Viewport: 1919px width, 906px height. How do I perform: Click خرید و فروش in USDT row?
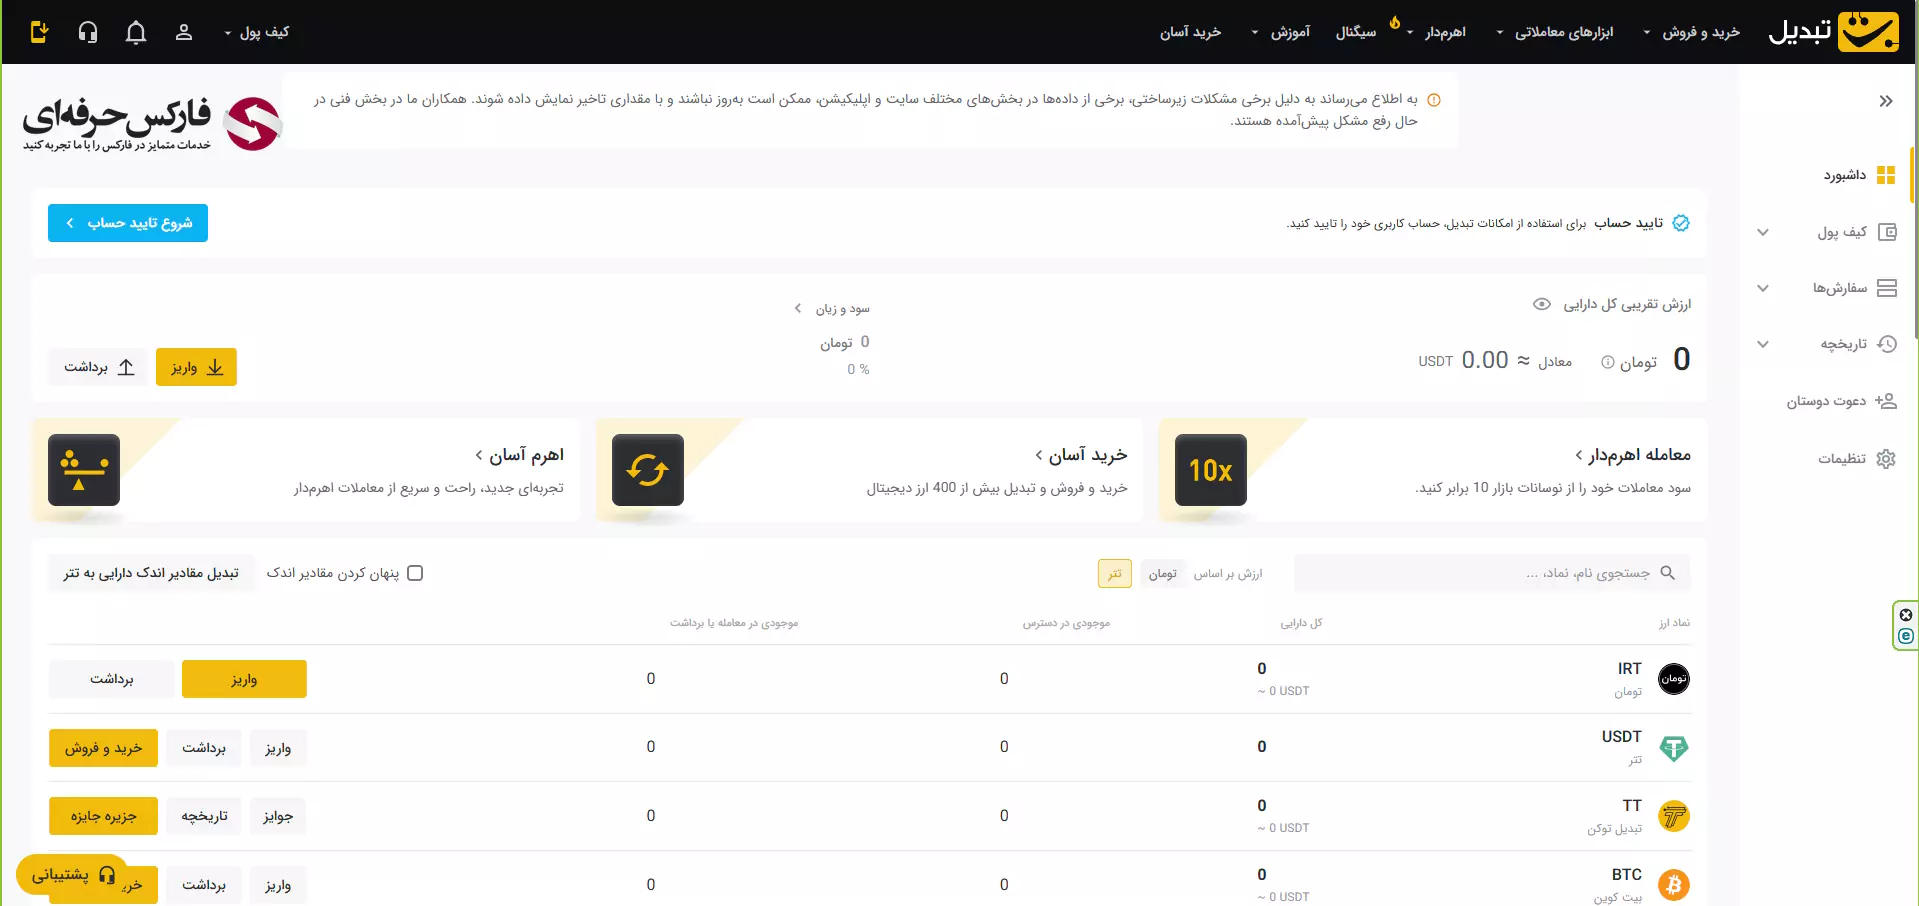103,748
